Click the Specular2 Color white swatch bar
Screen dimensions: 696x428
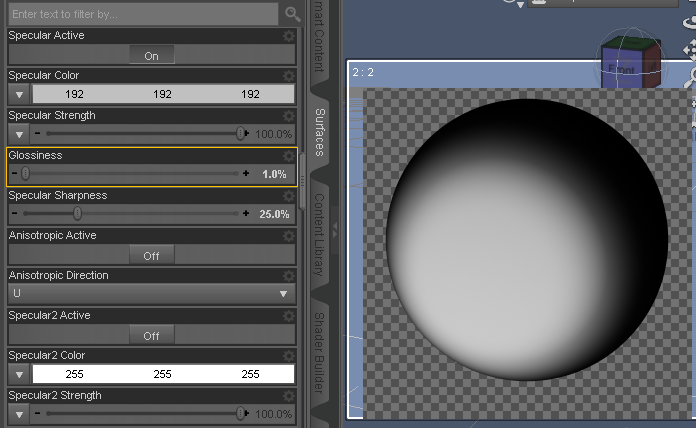163,374
